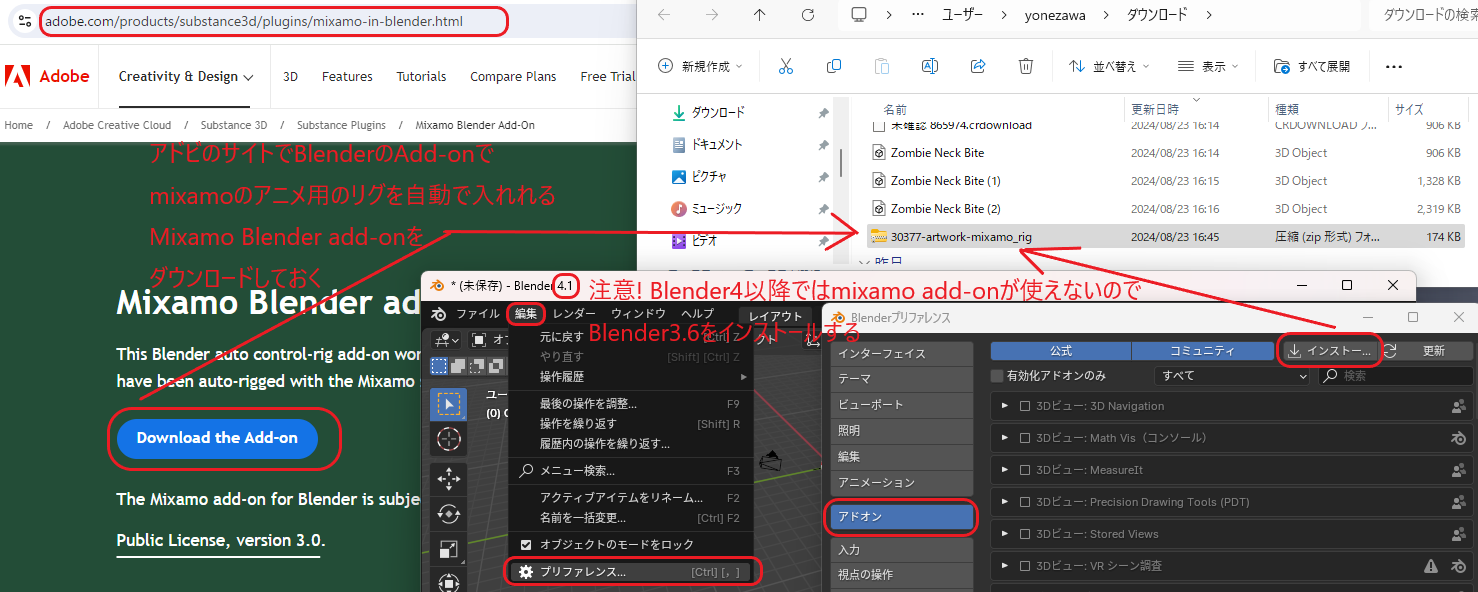This screenshot has height=592, width=1478.
Task: Click the warning icon on VR scene add-on
Action: 1431,566
